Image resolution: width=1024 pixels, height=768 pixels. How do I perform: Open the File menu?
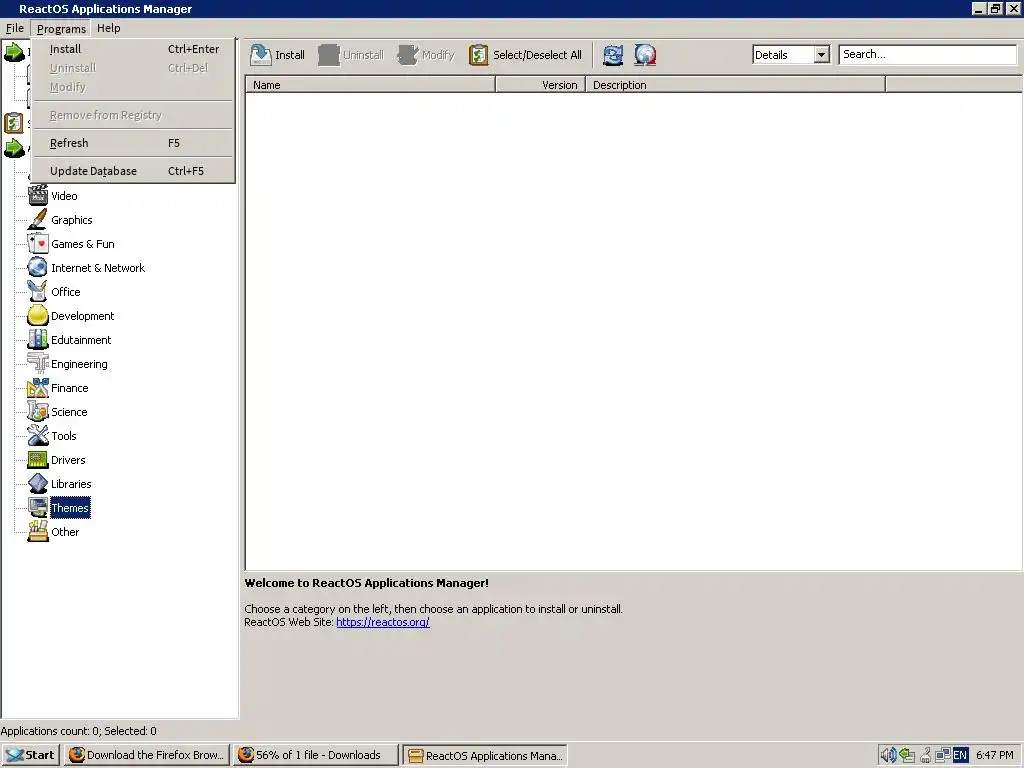[14, 28]
